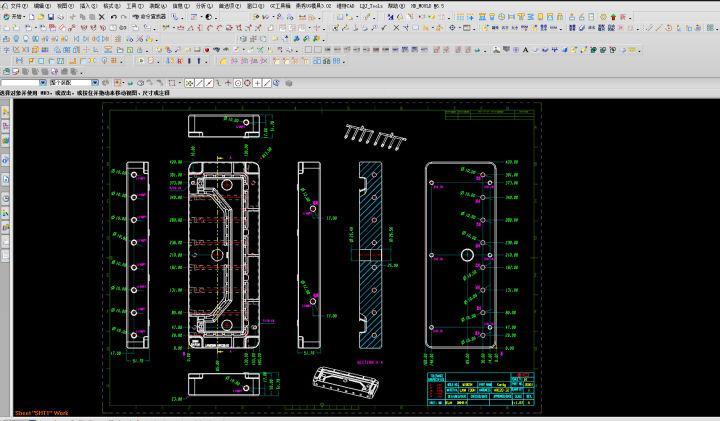
Task: Click the red R icon
Action: click(x=180, y=61)
